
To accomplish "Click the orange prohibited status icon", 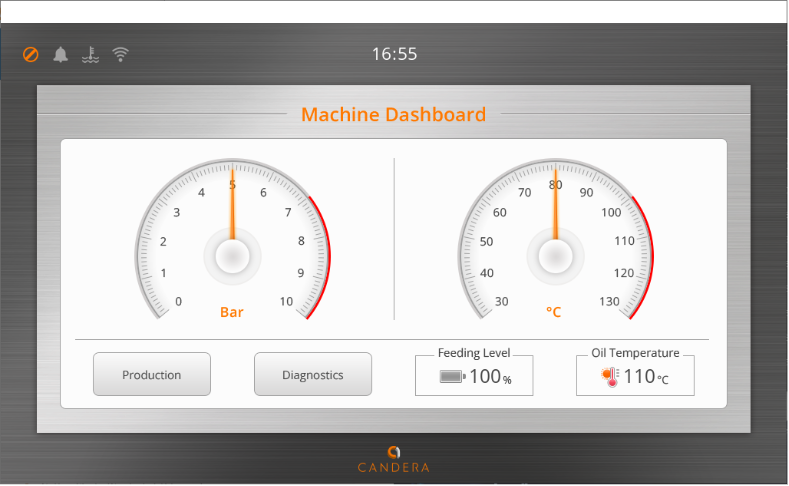I will (x=31, y=54).
